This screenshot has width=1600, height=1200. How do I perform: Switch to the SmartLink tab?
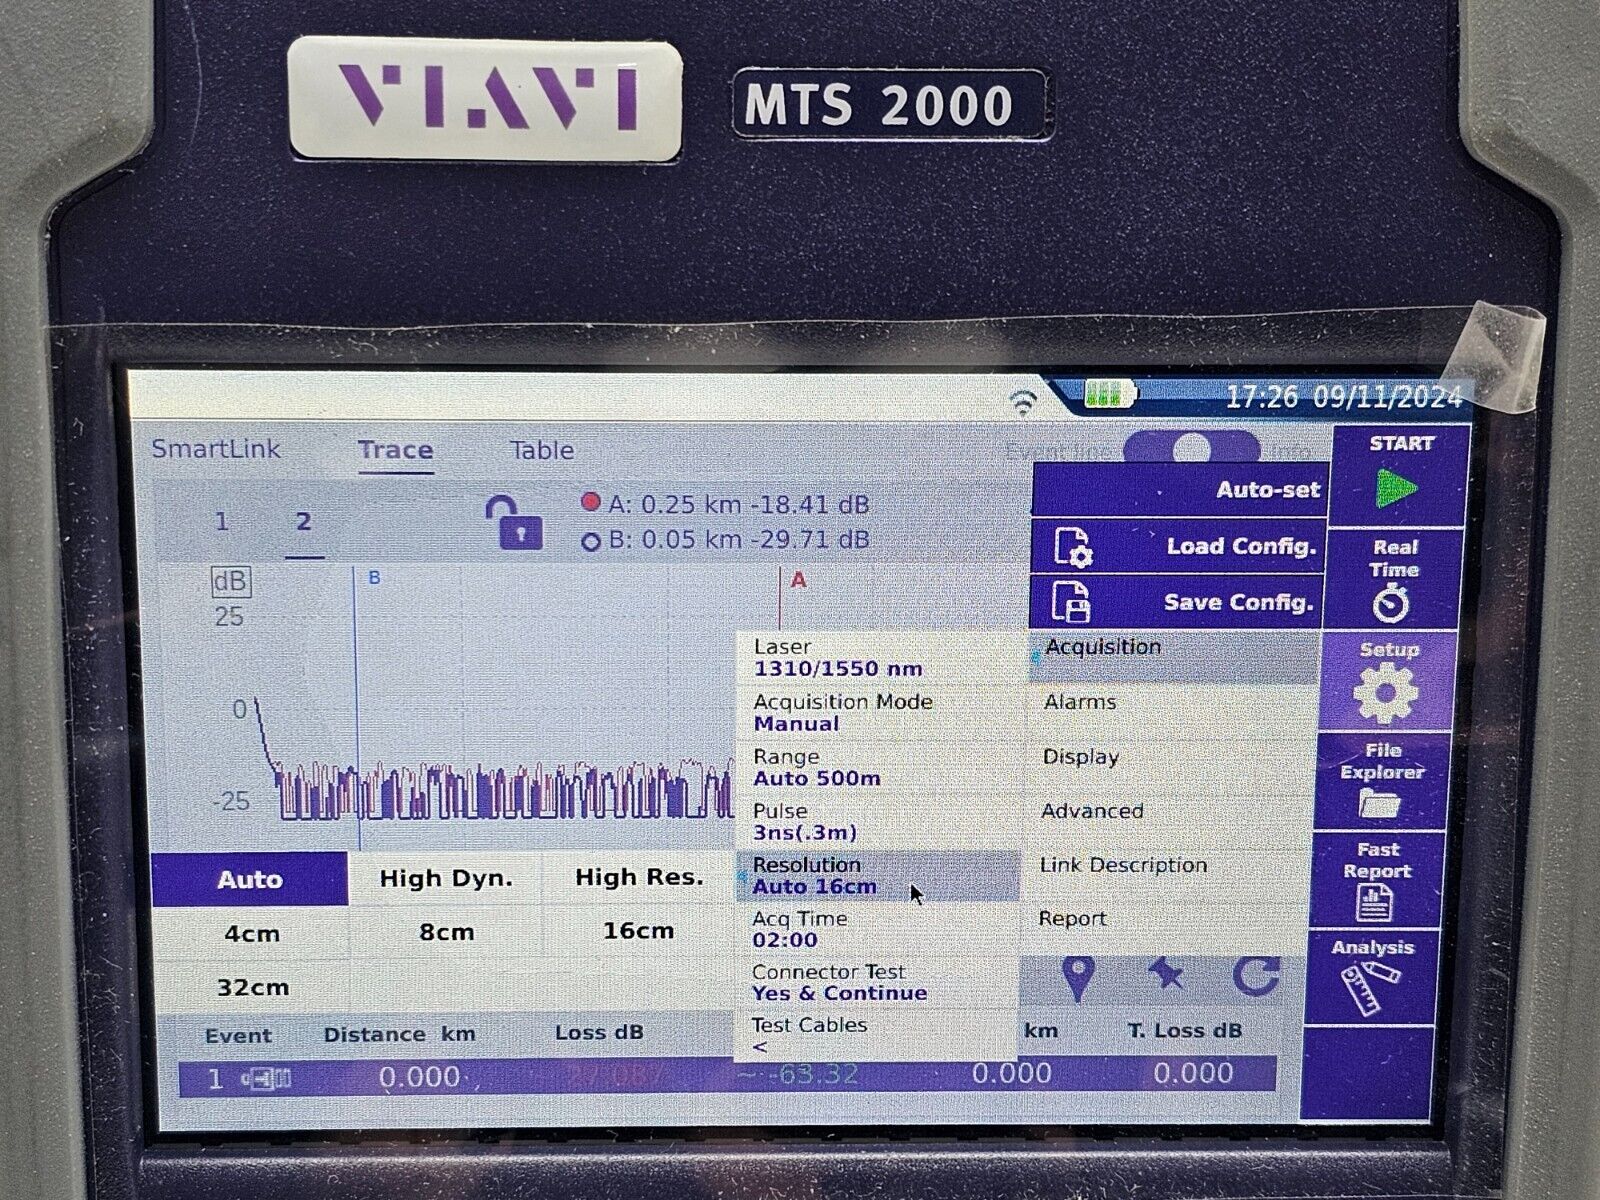(x=216, y=449)
